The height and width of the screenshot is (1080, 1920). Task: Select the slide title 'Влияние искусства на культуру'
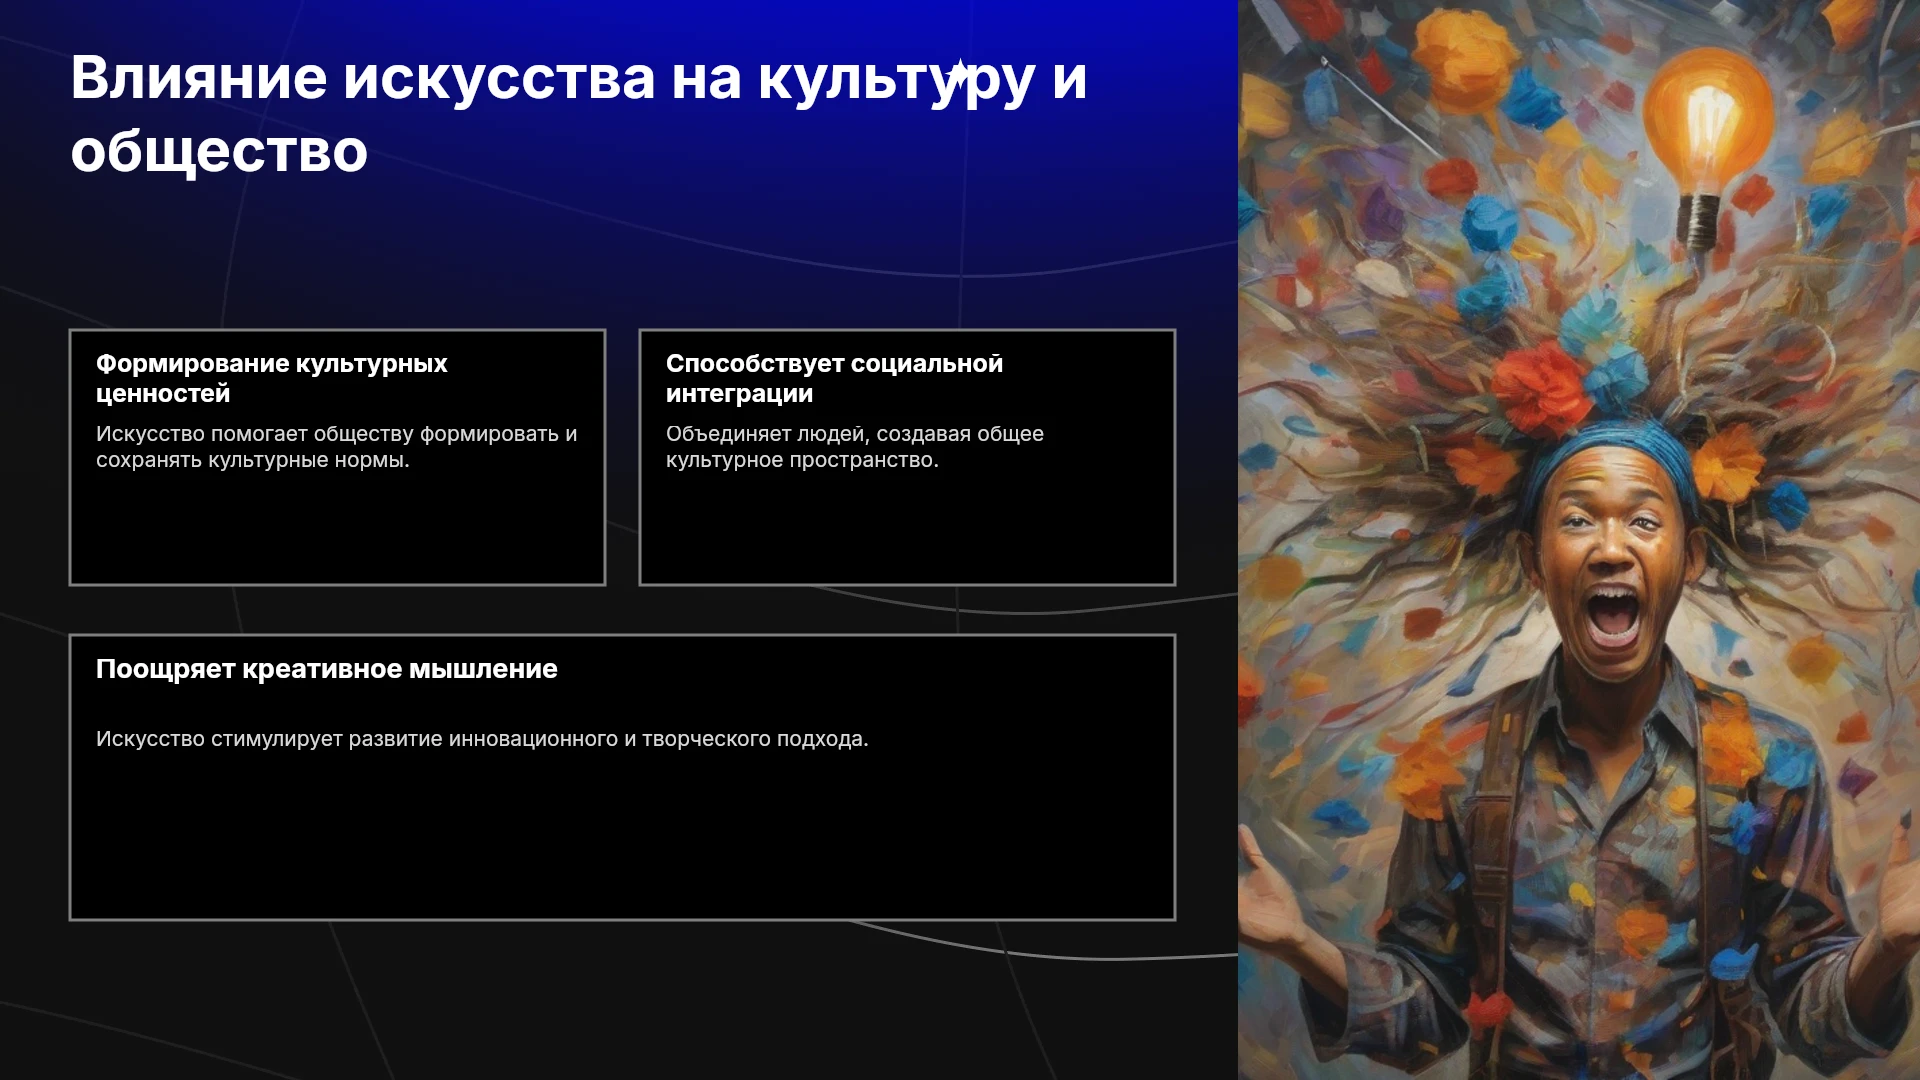[x=552, y=78]
